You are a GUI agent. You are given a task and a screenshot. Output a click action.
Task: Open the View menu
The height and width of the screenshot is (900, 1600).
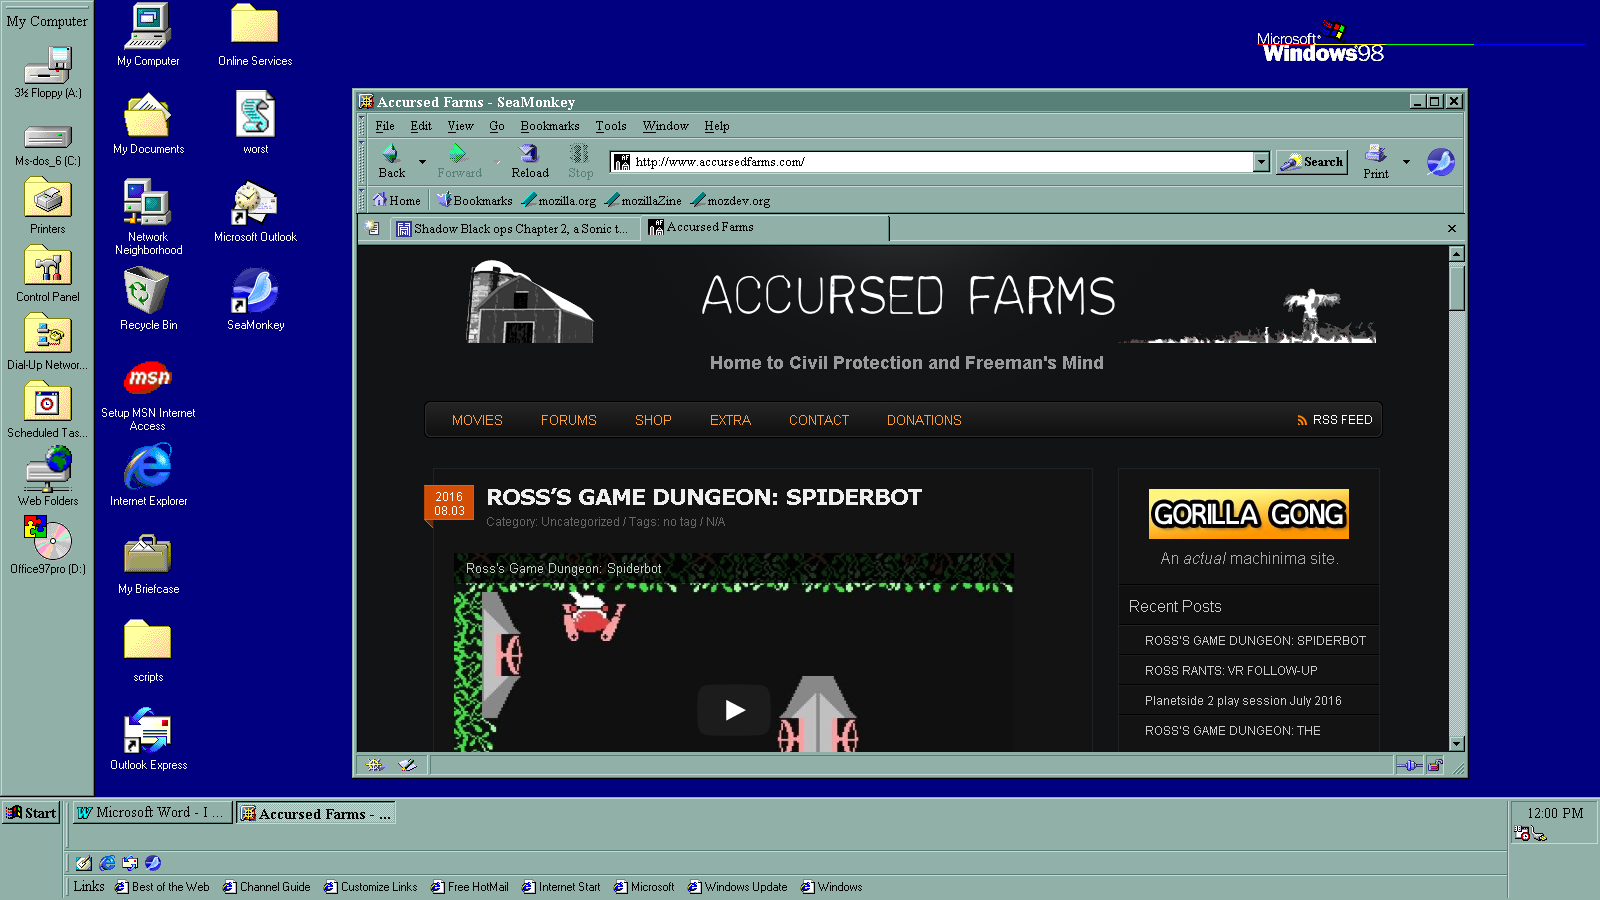(x=460, y=126)
